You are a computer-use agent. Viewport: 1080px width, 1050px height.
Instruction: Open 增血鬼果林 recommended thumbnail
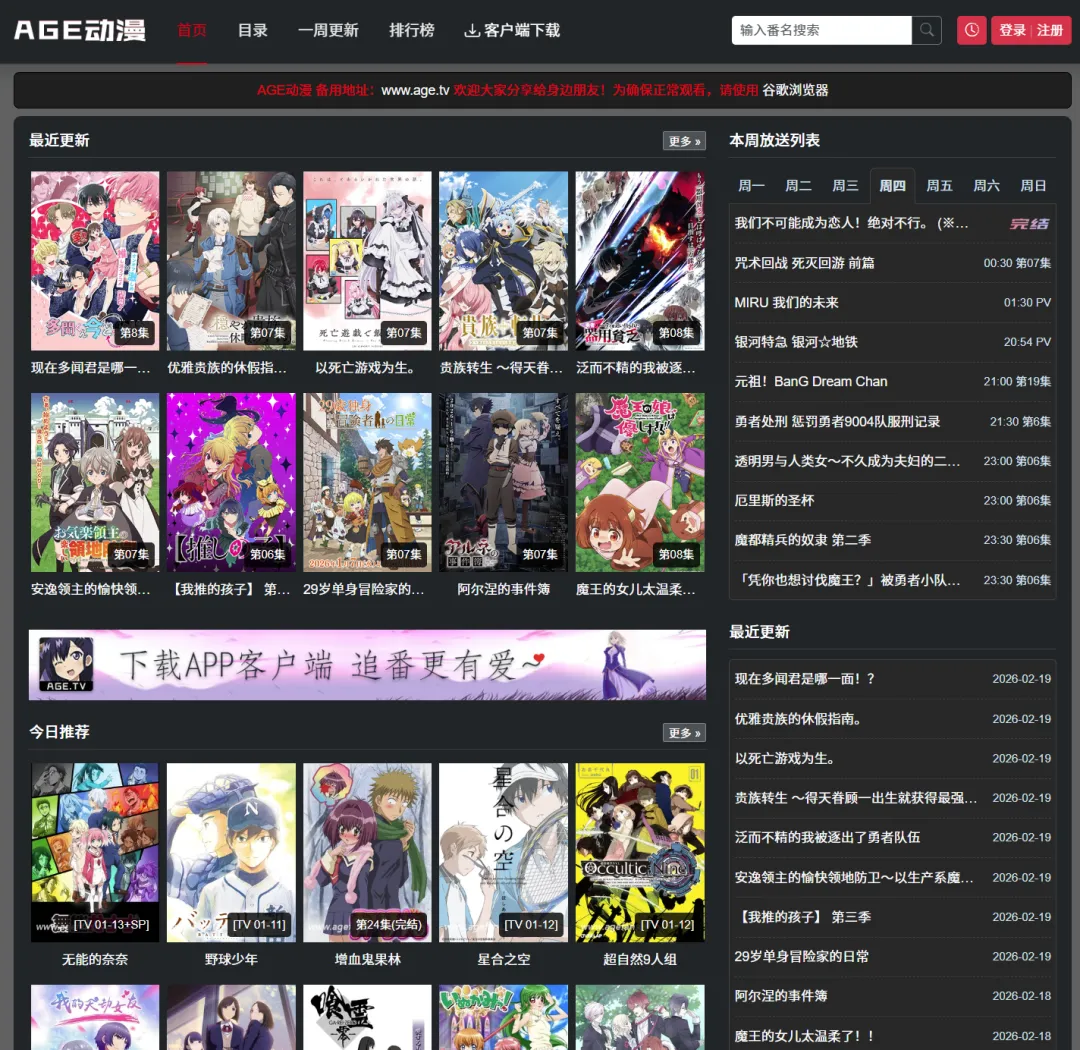(x=367, y=852)
